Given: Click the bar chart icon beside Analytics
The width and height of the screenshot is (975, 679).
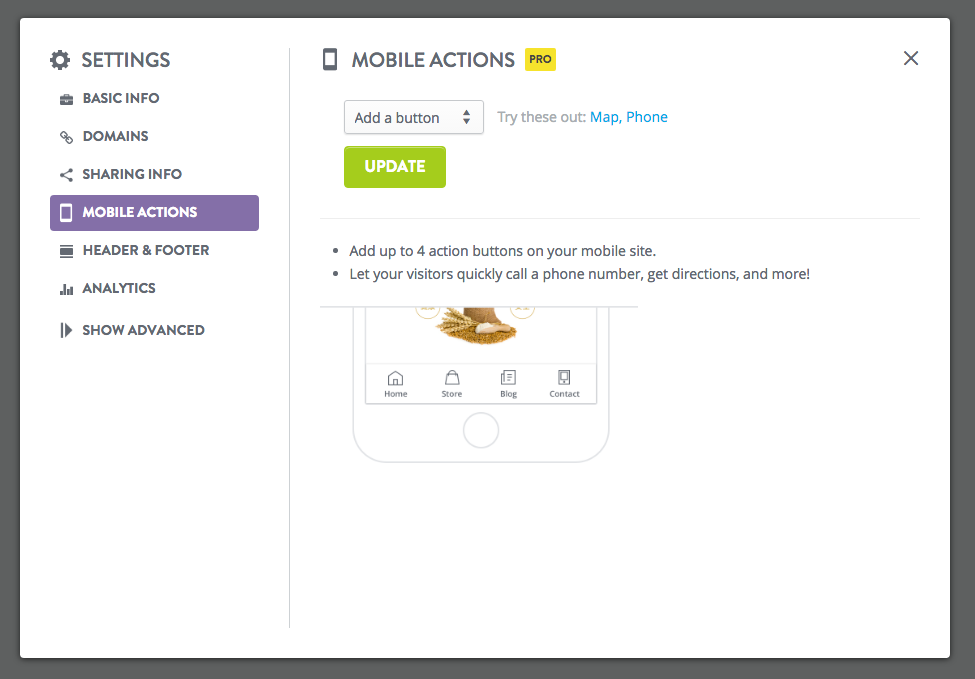Looking at the screenshot, I should [x=66, y=289].
